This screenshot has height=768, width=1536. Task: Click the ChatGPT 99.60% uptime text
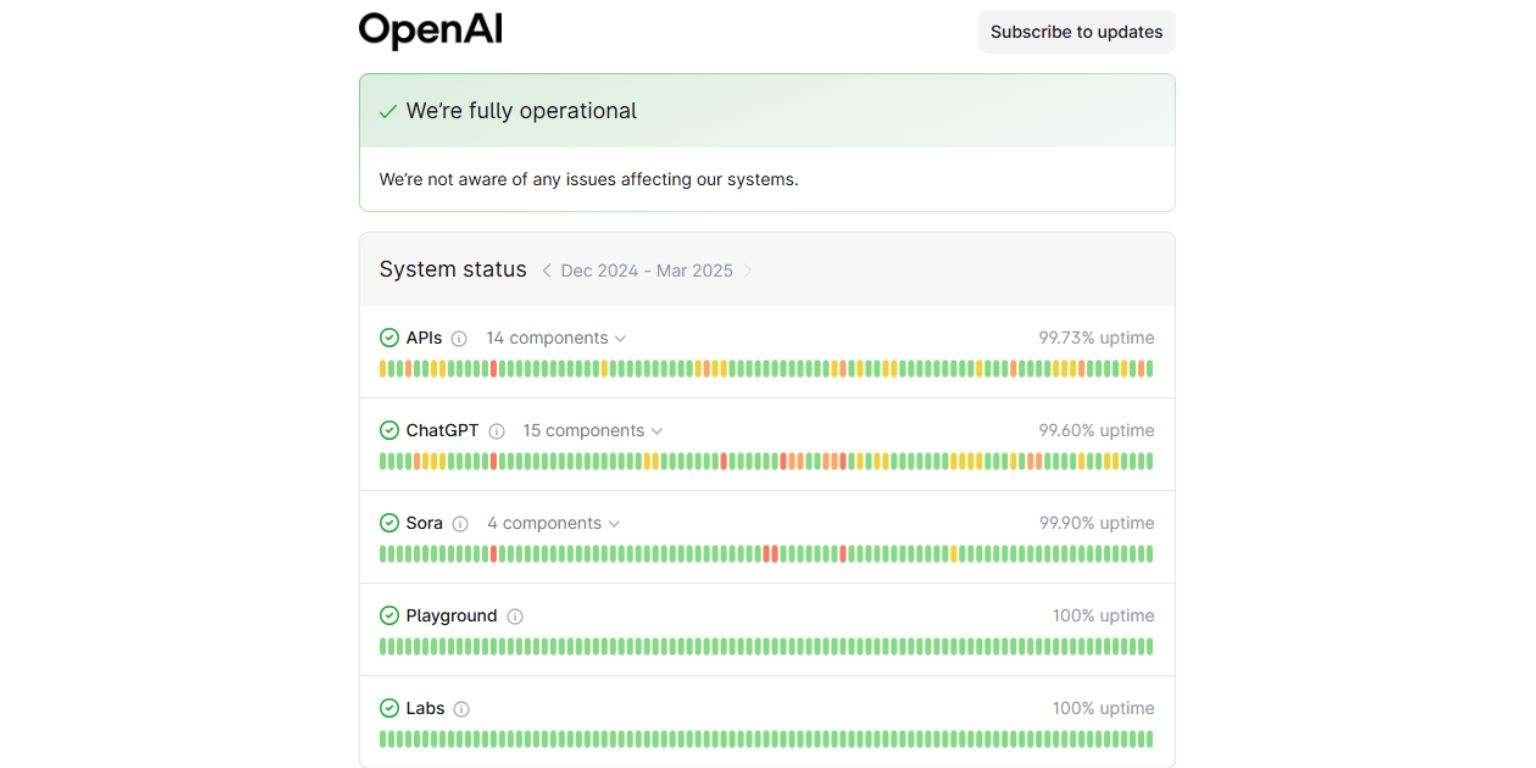[x=1096, y=431]
